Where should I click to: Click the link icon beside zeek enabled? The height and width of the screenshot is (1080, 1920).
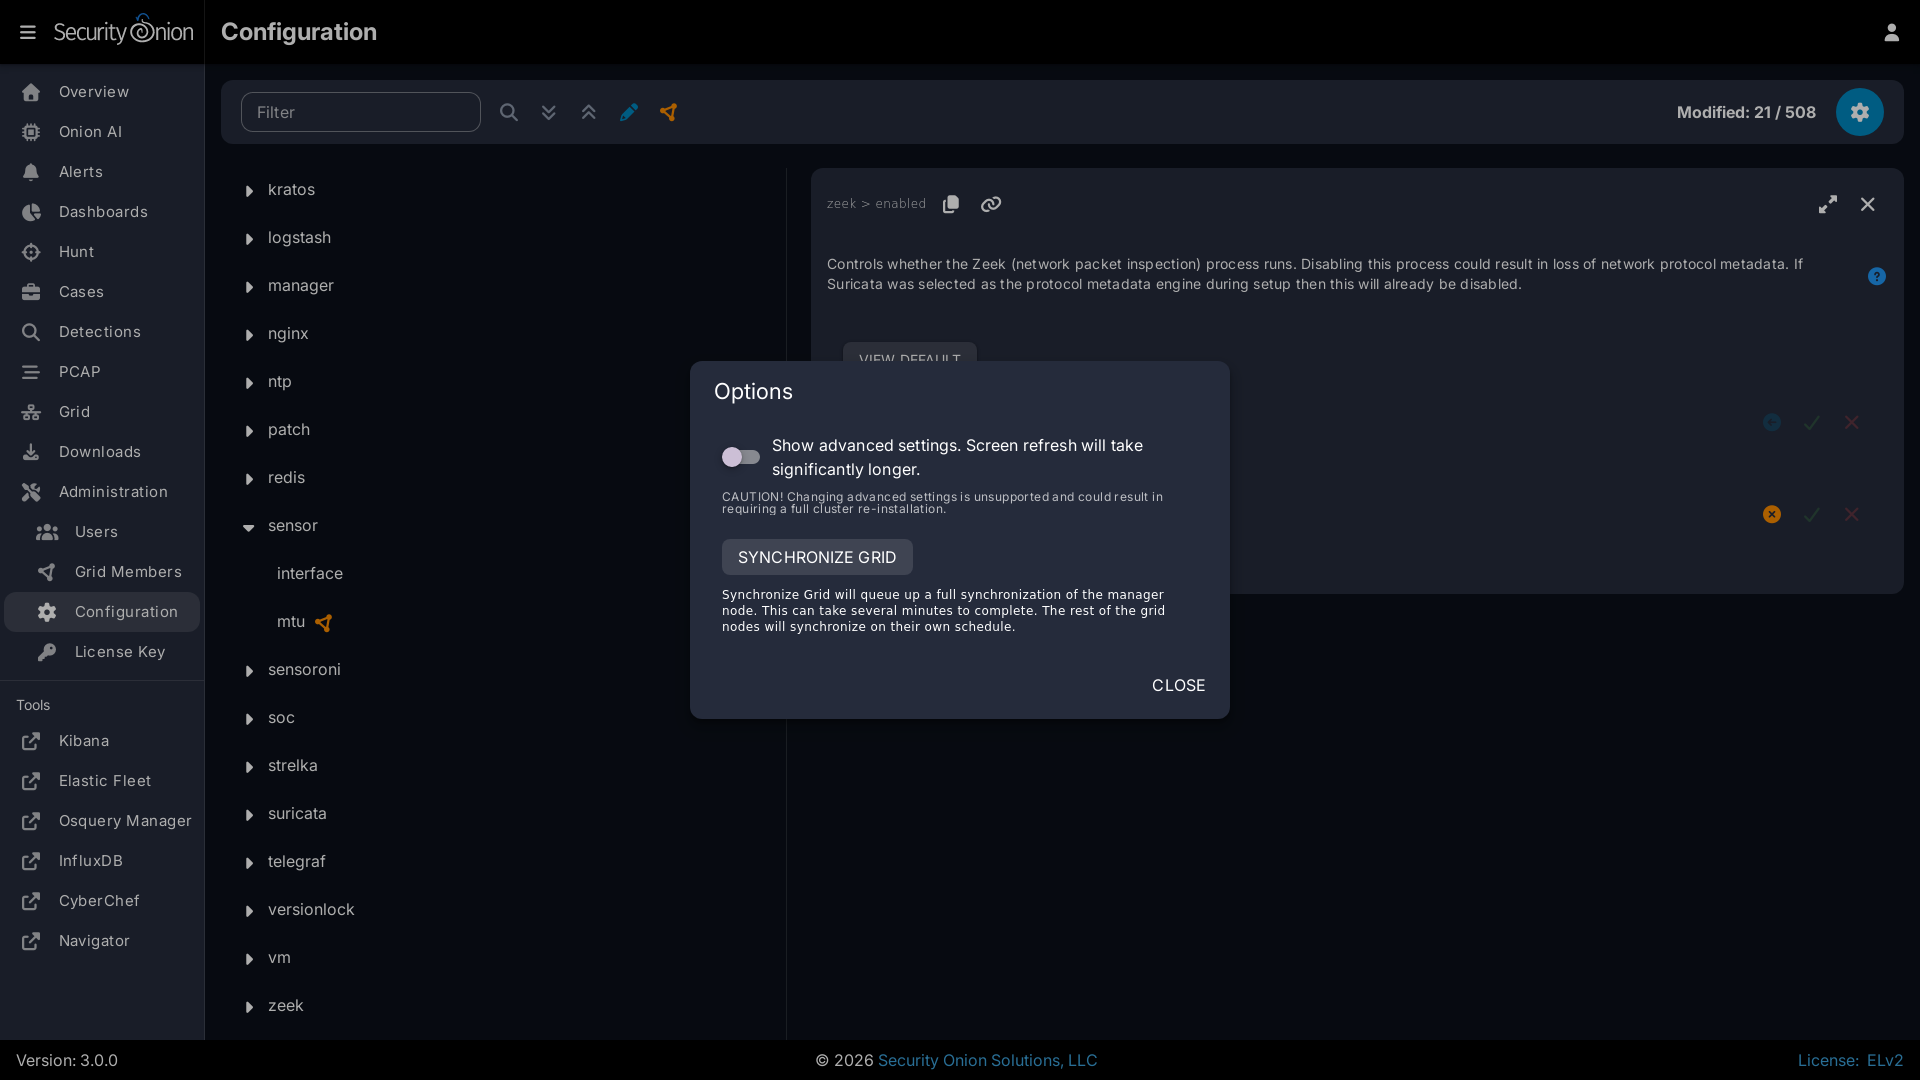coord(990,204)
